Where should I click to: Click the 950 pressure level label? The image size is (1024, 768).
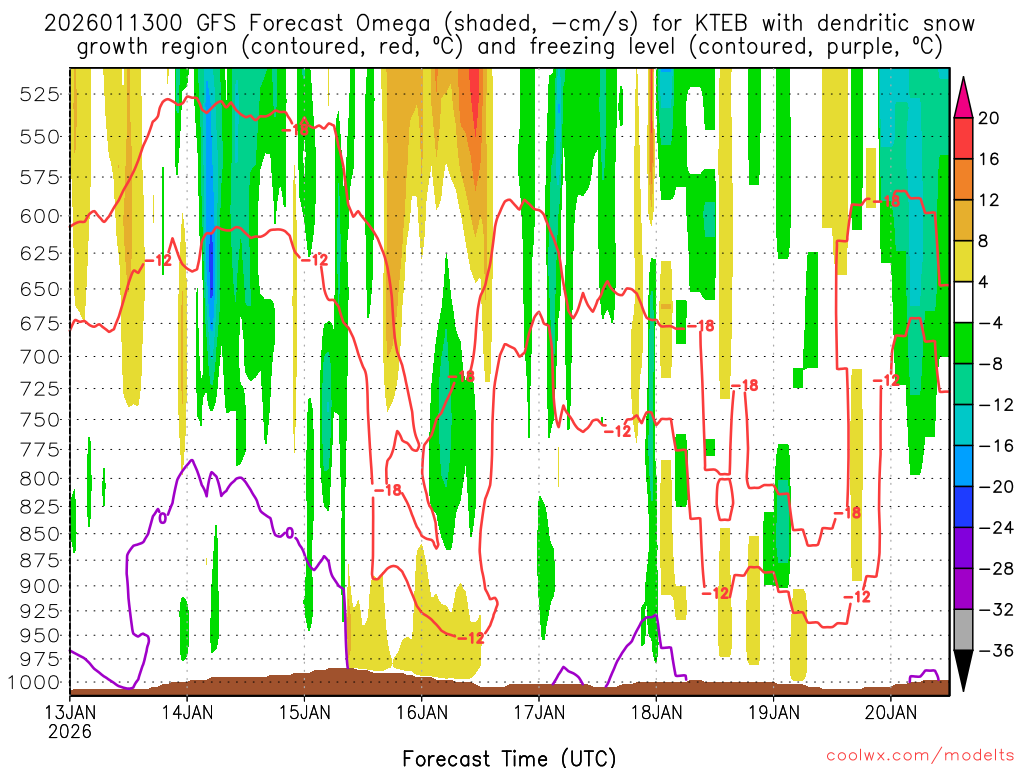point(40,635)
